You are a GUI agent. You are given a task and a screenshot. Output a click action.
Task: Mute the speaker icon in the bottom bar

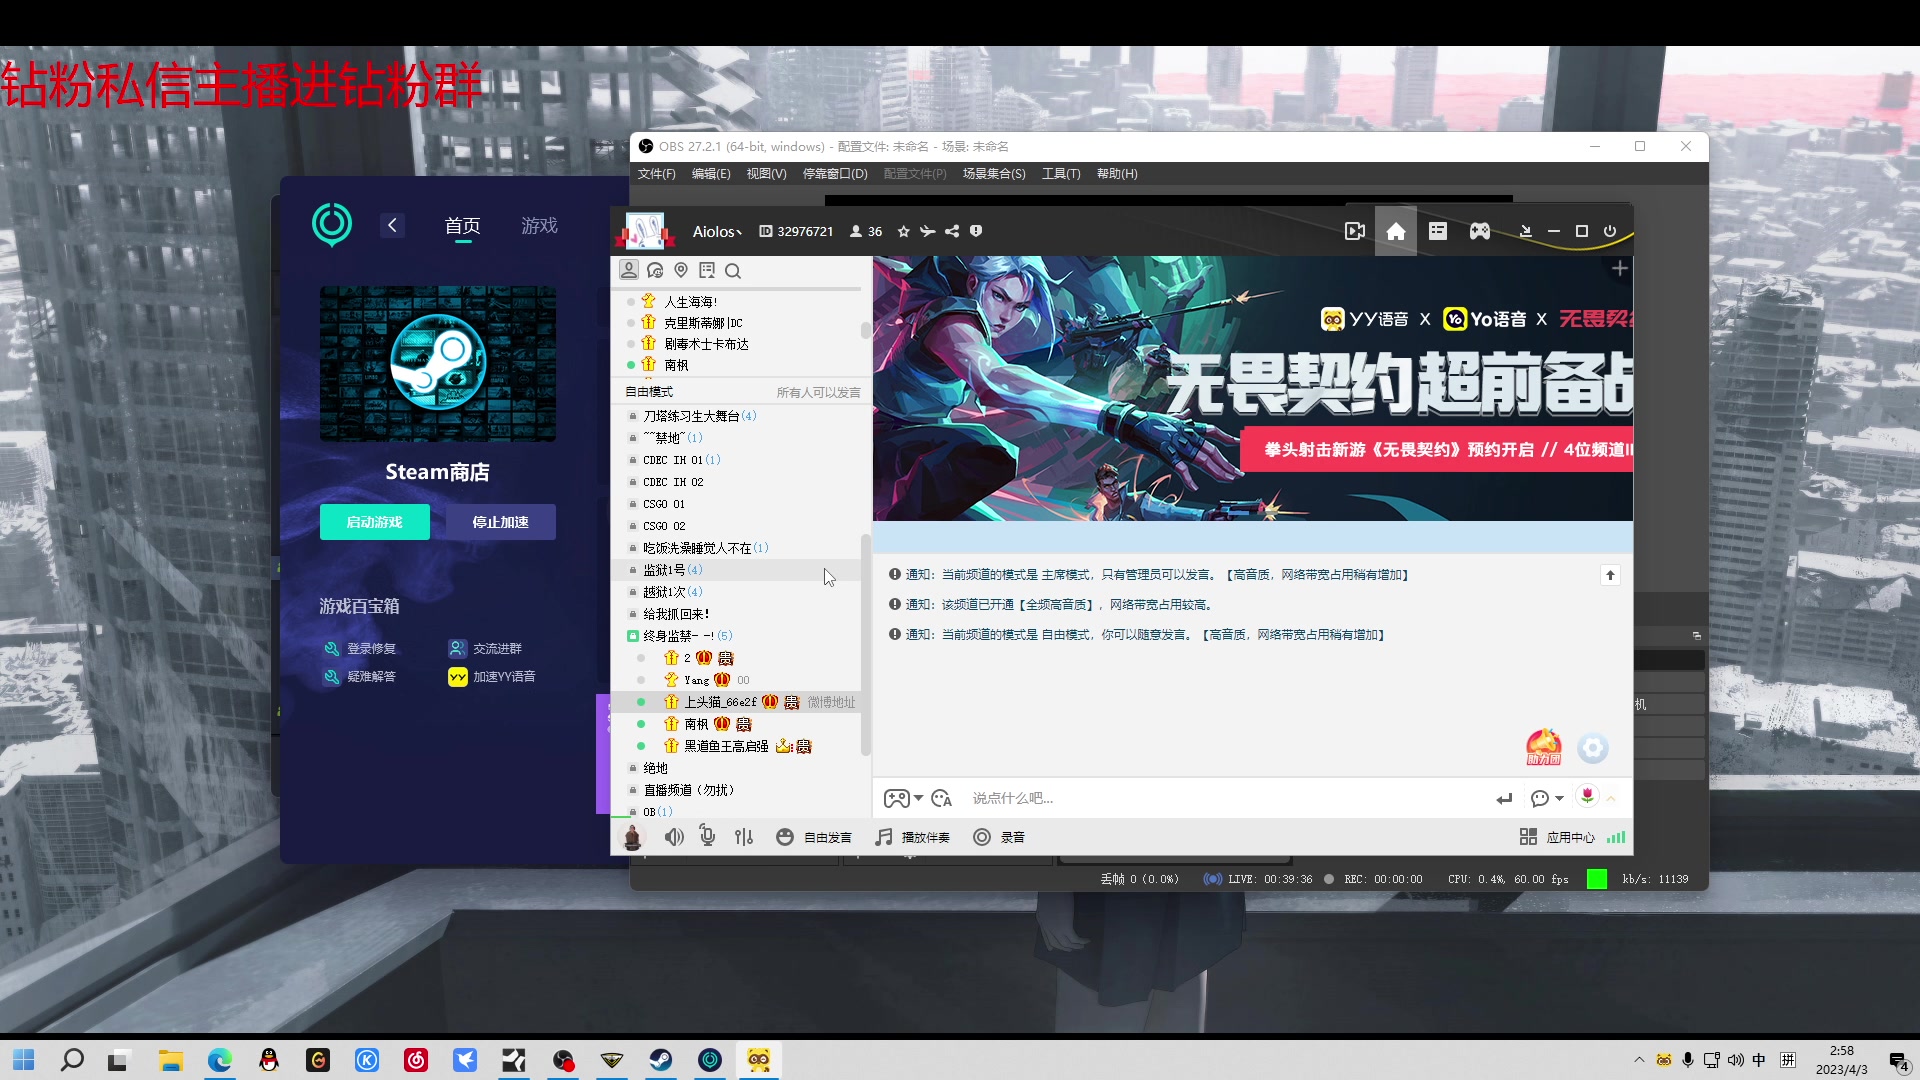point(674,837)
